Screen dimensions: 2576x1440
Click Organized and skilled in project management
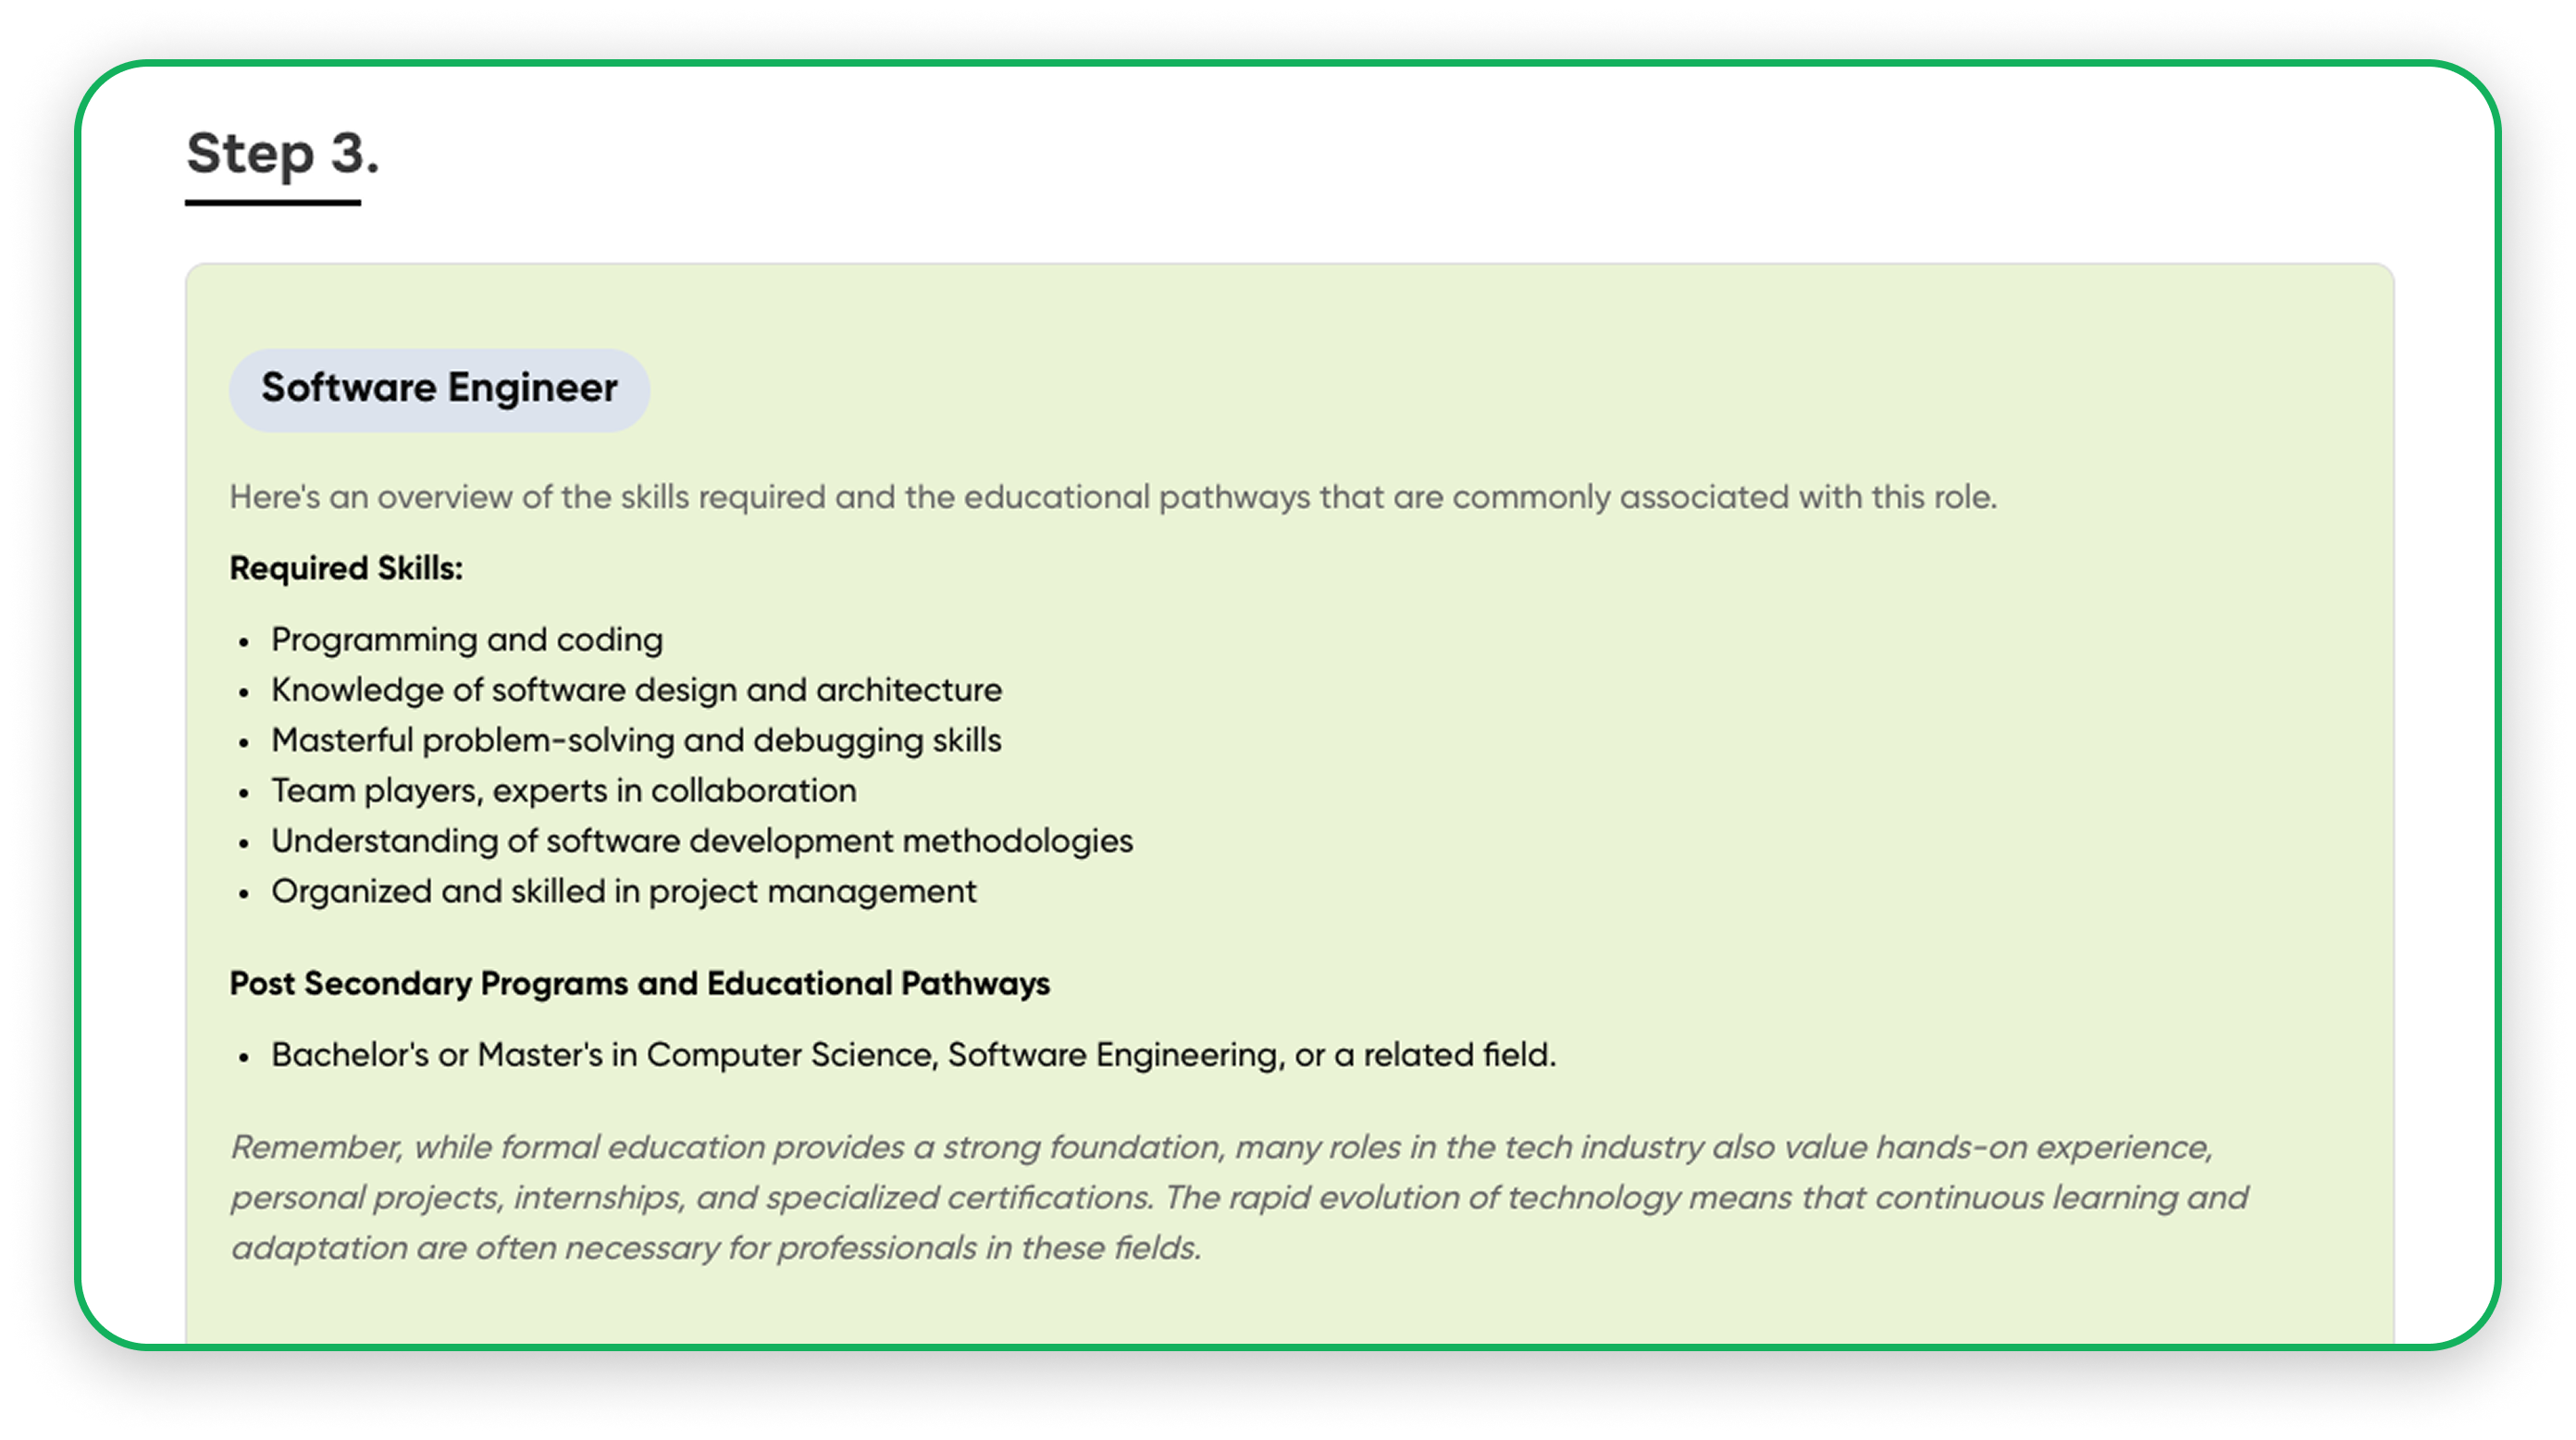tap(624, 891)
